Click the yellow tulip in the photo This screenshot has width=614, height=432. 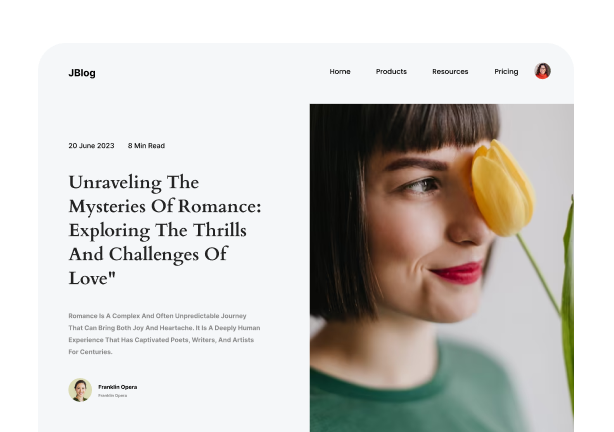(x=502, y=188)
